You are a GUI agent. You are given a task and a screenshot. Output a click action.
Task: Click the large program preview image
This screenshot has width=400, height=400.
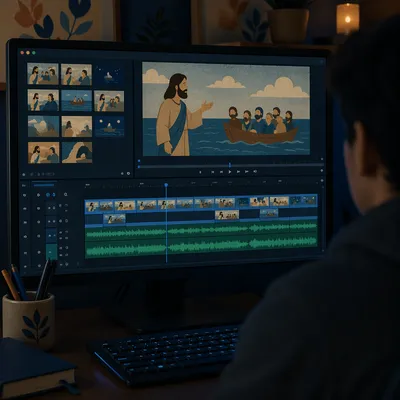226,109
